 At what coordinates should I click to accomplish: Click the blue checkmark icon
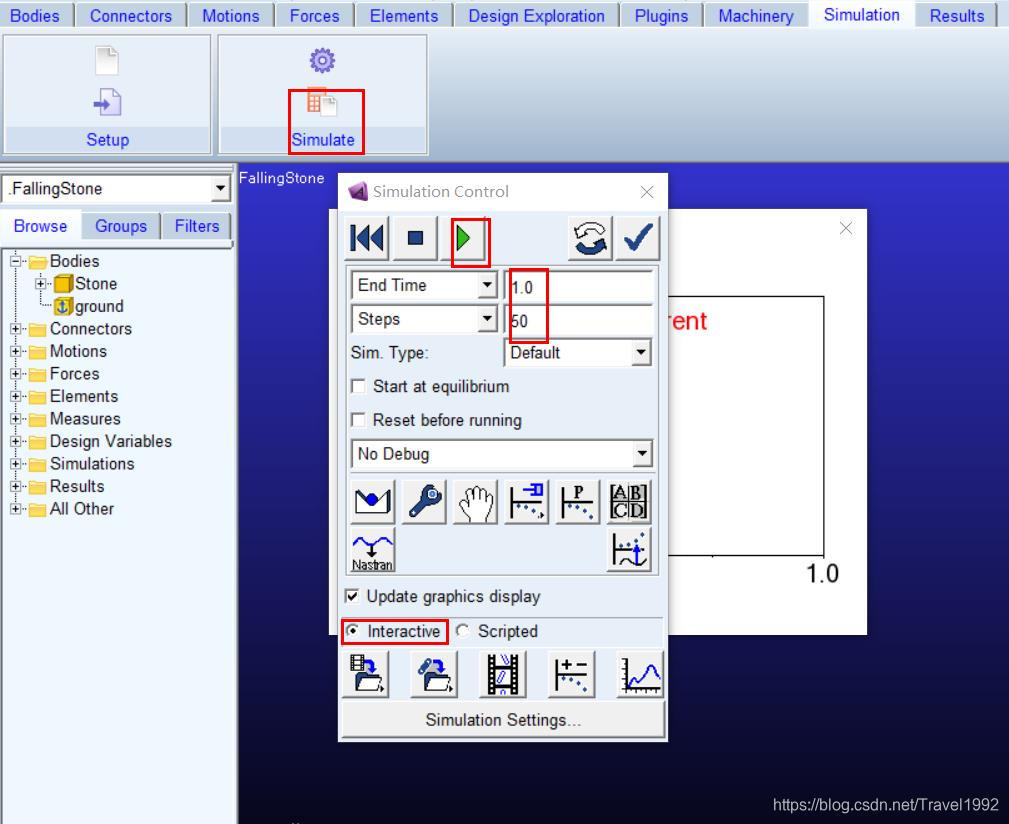tap(637, 238)
